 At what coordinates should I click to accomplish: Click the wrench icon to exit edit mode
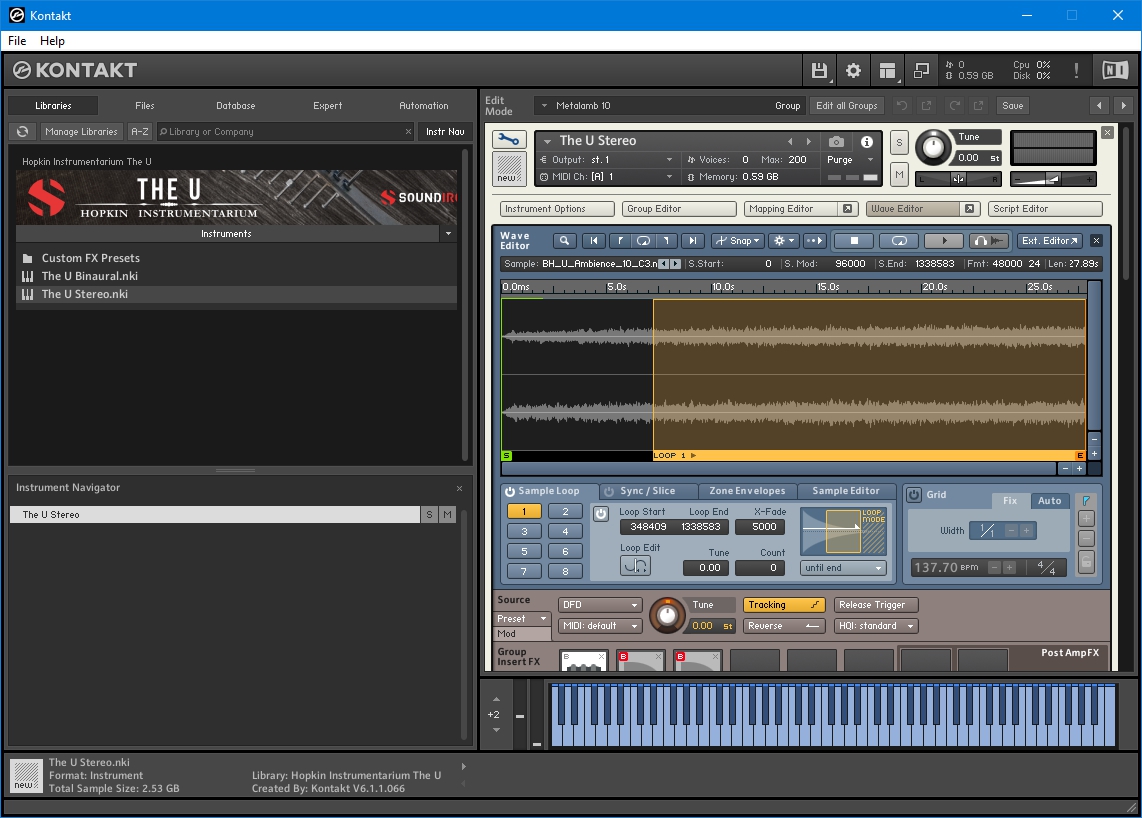509,140
